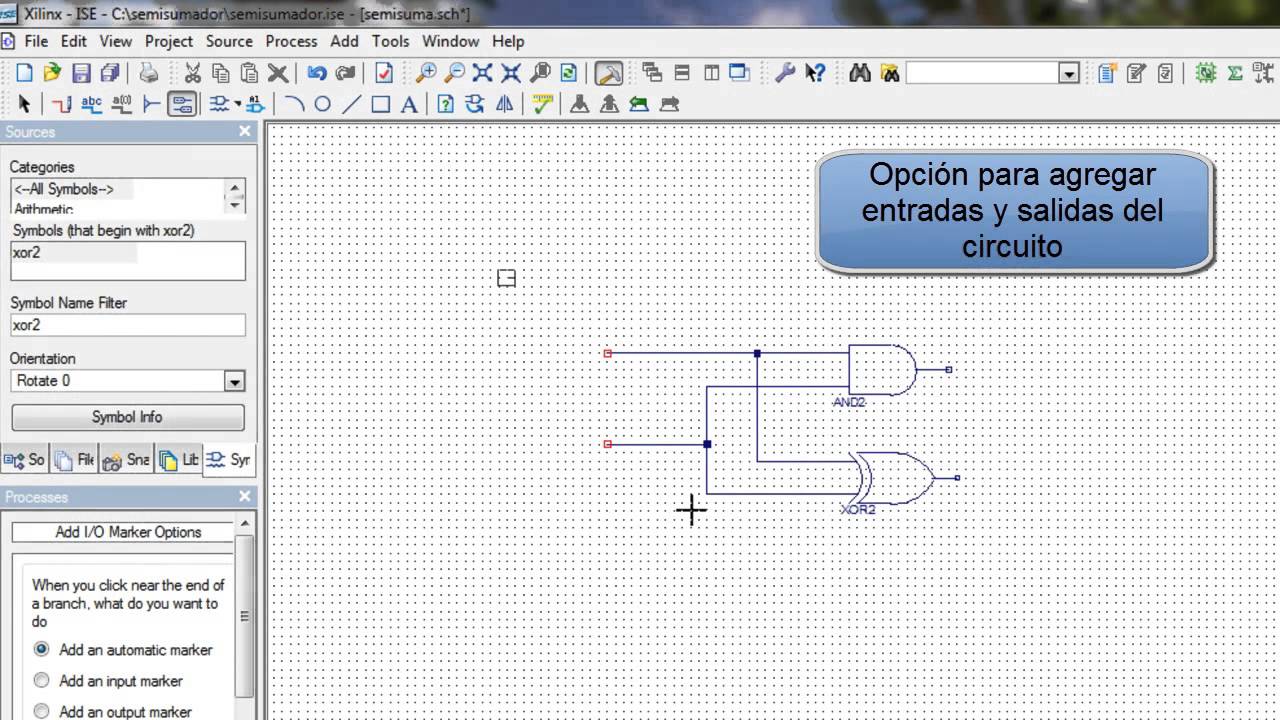Select the circle drawing tool

(x=322, y=104)
